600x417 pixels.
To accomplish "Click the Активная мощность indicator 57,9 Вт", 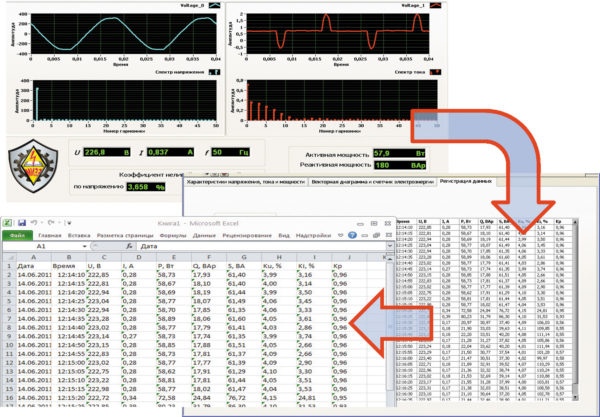I will coord(399,153).
